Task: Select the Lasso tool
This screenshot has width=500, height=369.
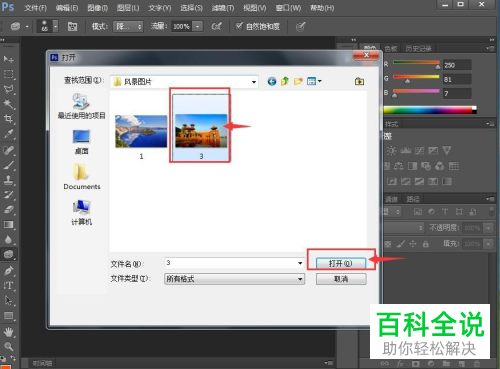Action: pos(8,89)
